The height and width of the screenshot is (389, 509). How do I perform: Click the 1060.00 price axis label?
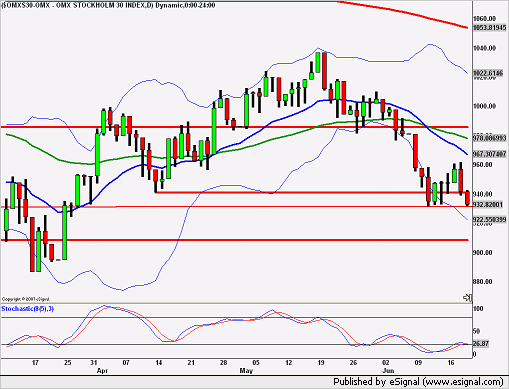(x=484, y=19)
